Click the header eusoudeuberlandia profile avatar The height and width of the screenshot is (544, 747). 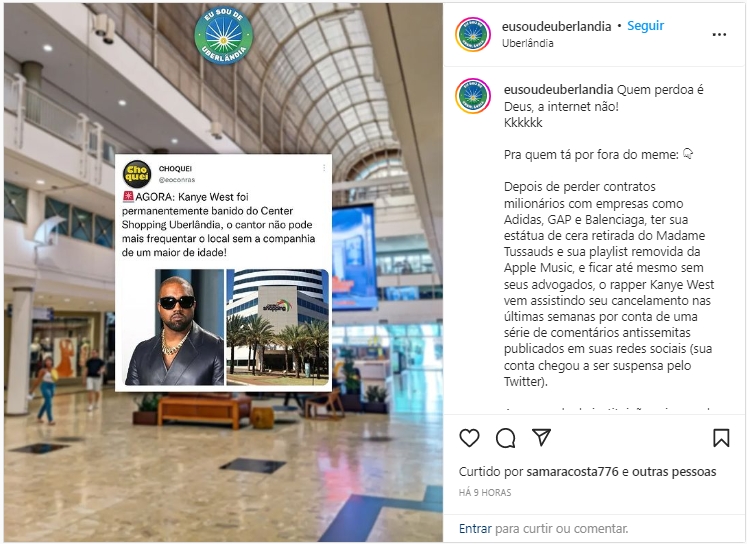point(473,34)
